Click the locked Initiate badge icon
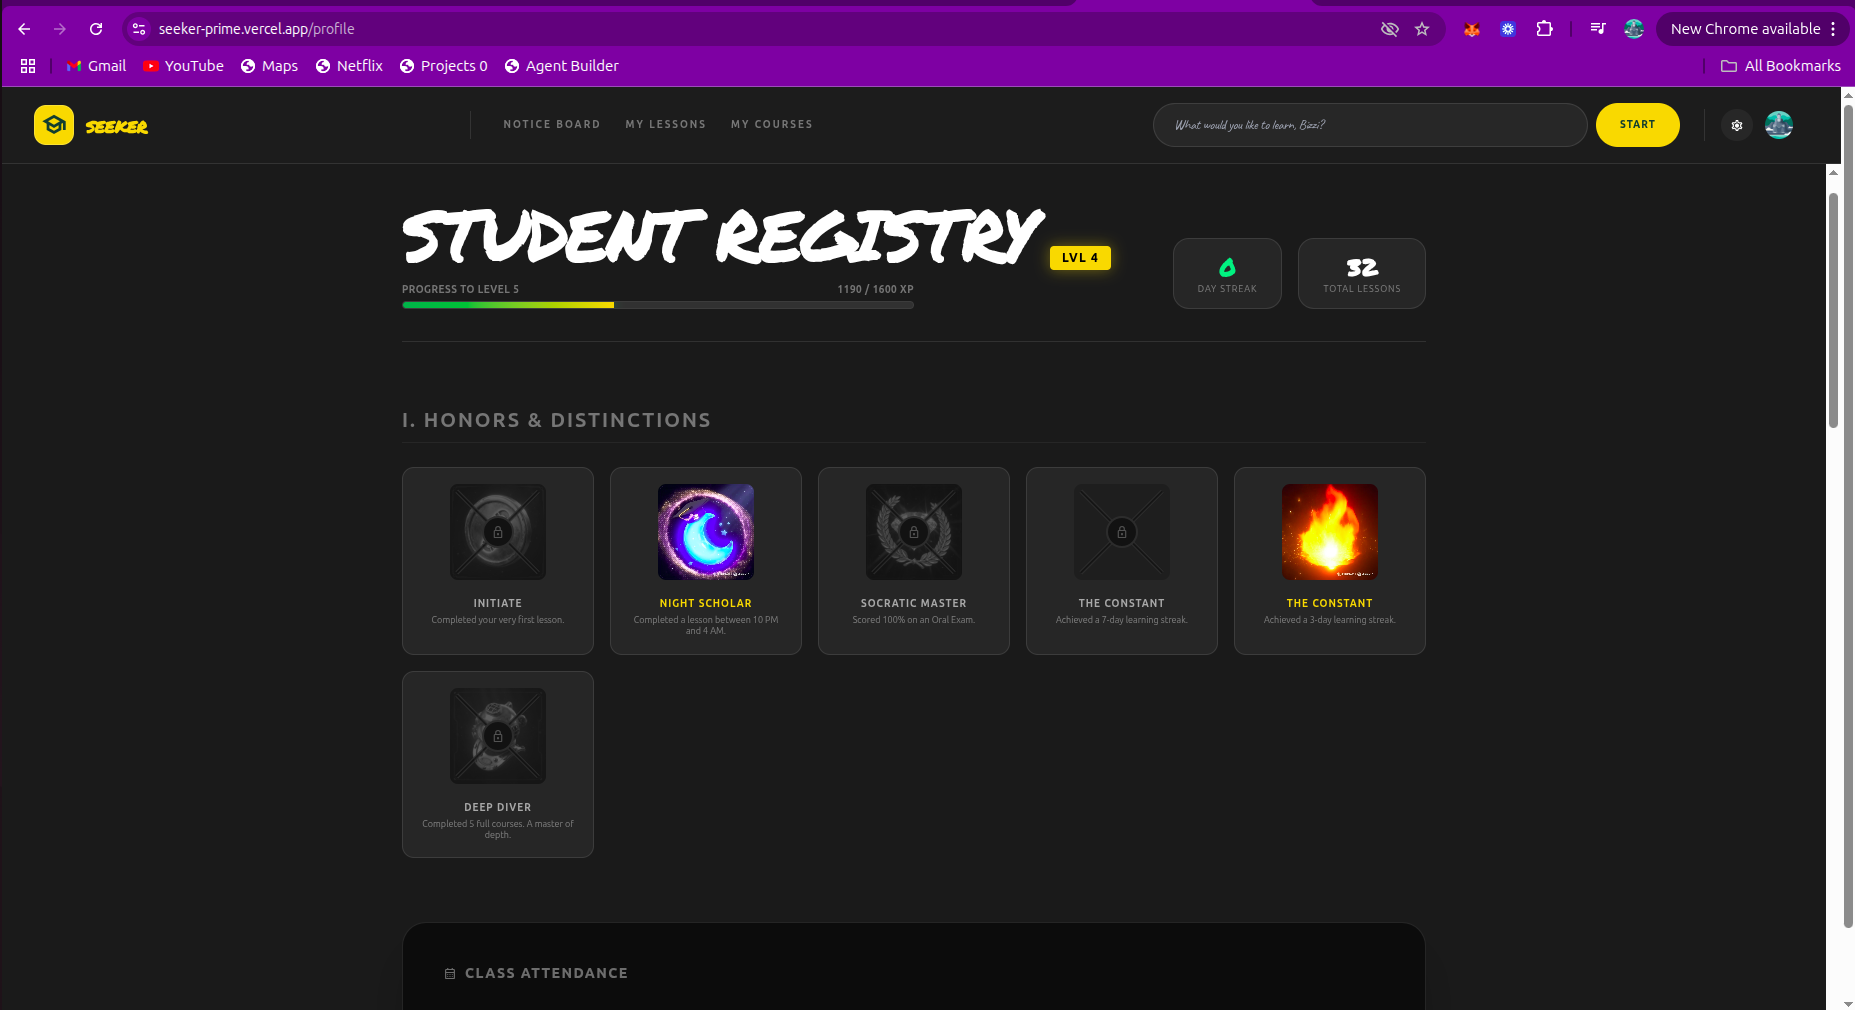Viewport: 1855px width, 1010px height. pyautogui.click(x=498, y=532)
